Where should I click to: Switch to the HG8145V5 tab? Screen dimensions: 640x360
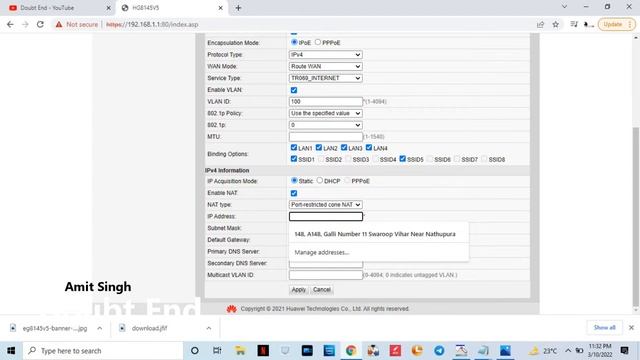click(171, 8)
